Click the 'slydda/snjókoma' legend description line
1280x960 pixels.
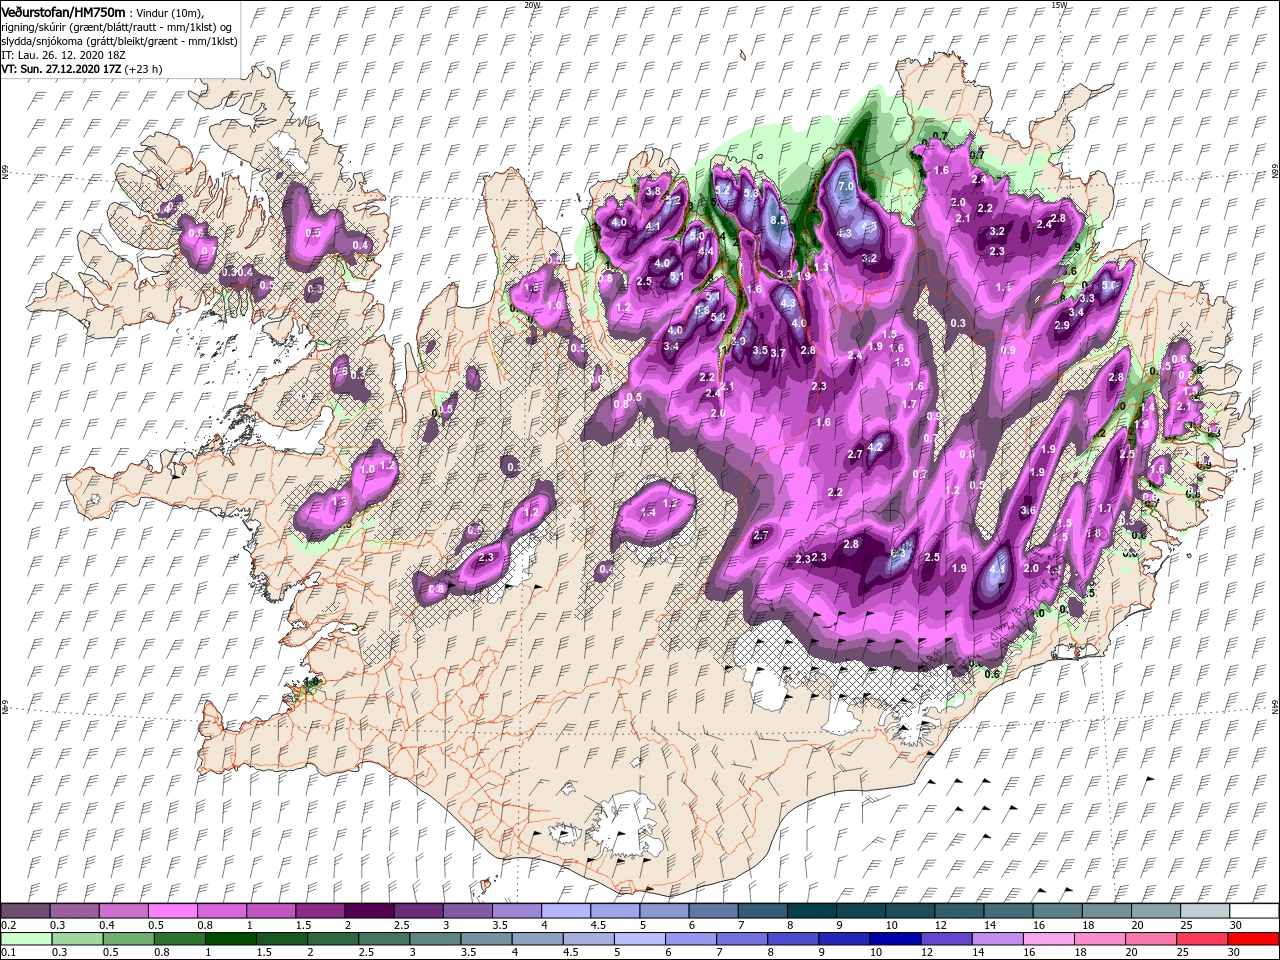(119, 42)
